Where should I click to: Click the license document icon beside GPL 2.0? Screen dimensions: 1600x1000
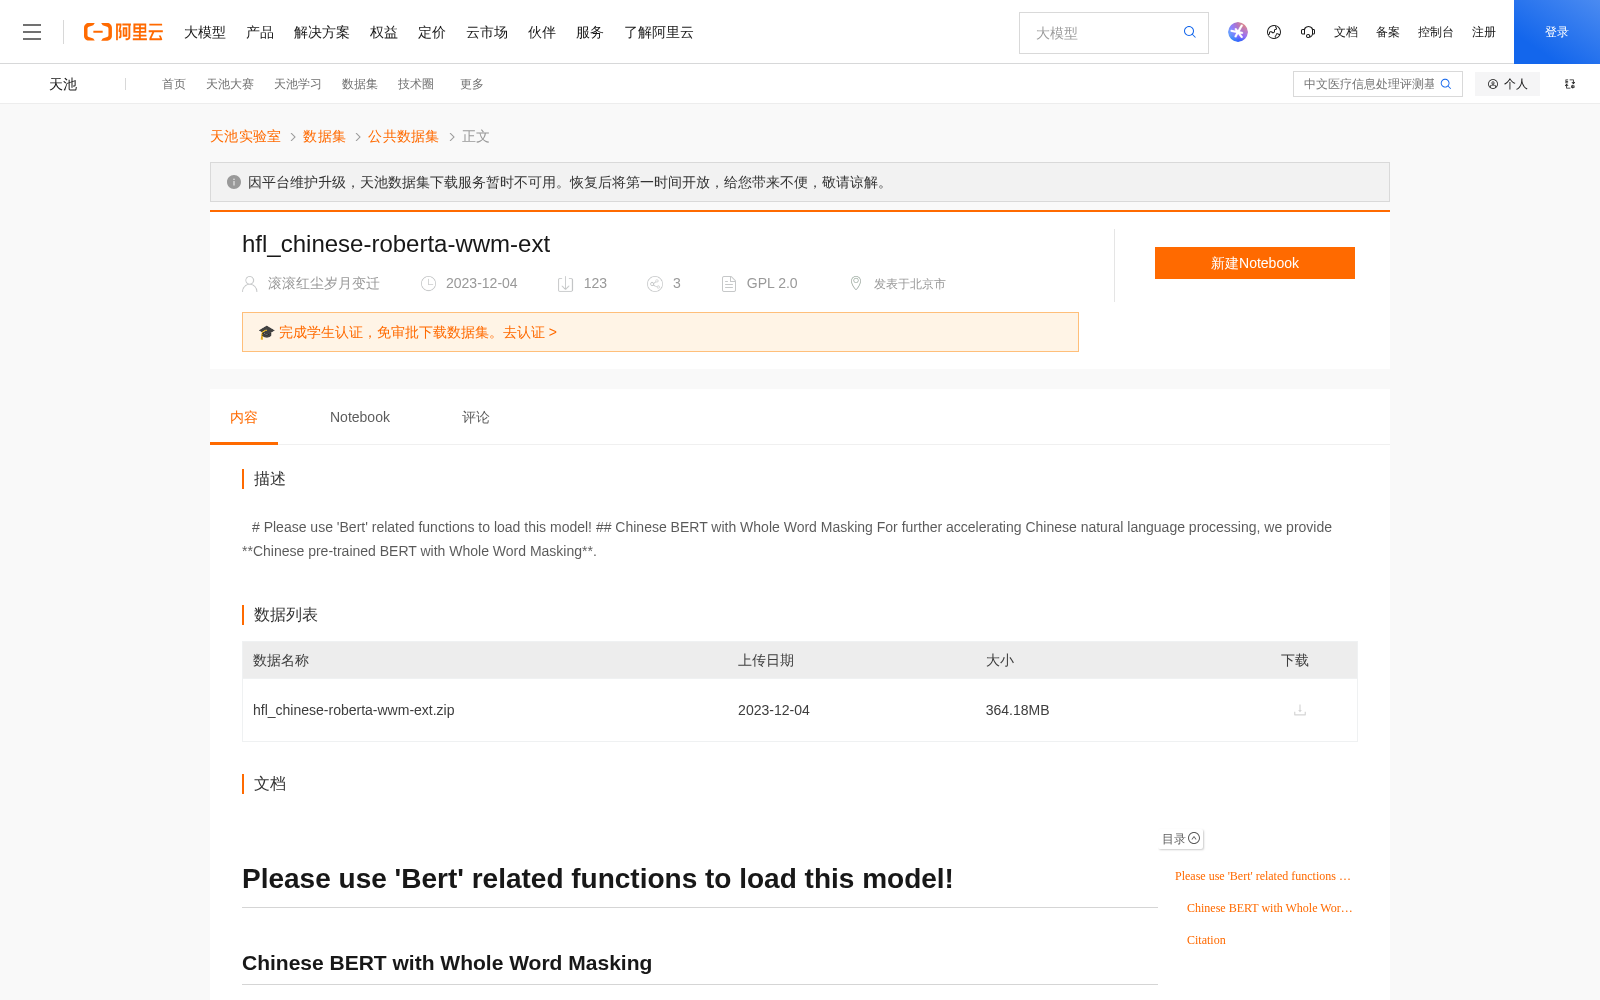click(x=729, y=284)
